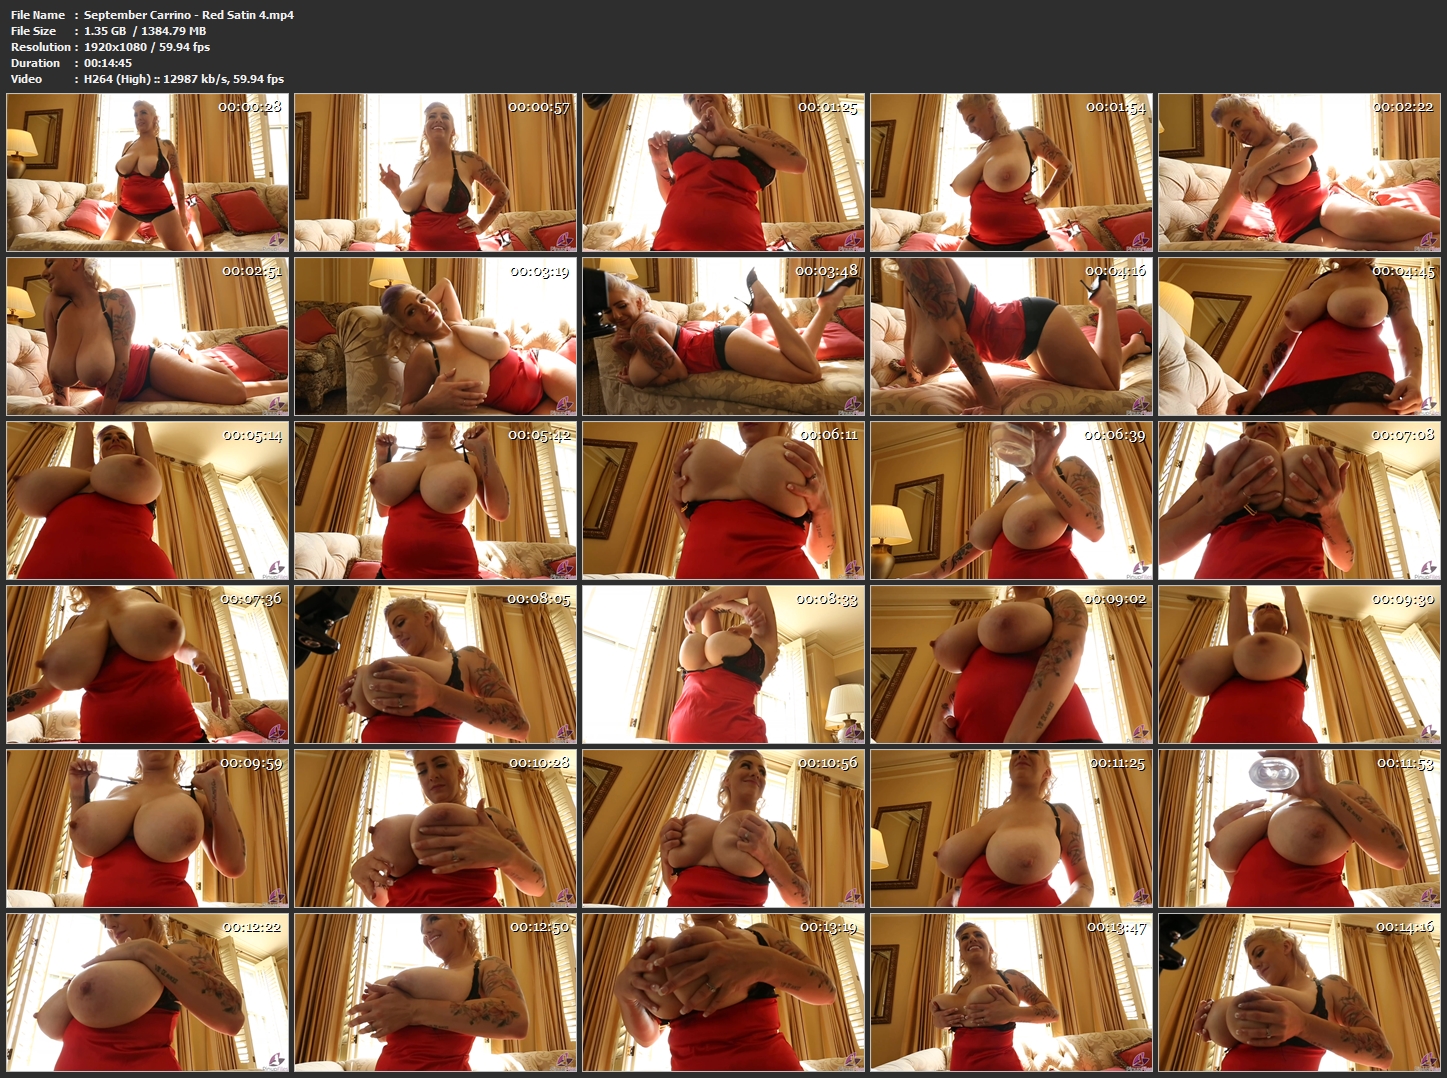Click the thumbnail at 00:06:39
The height and width of the screenshot is (1078, 1447).
pos(1011,500)
